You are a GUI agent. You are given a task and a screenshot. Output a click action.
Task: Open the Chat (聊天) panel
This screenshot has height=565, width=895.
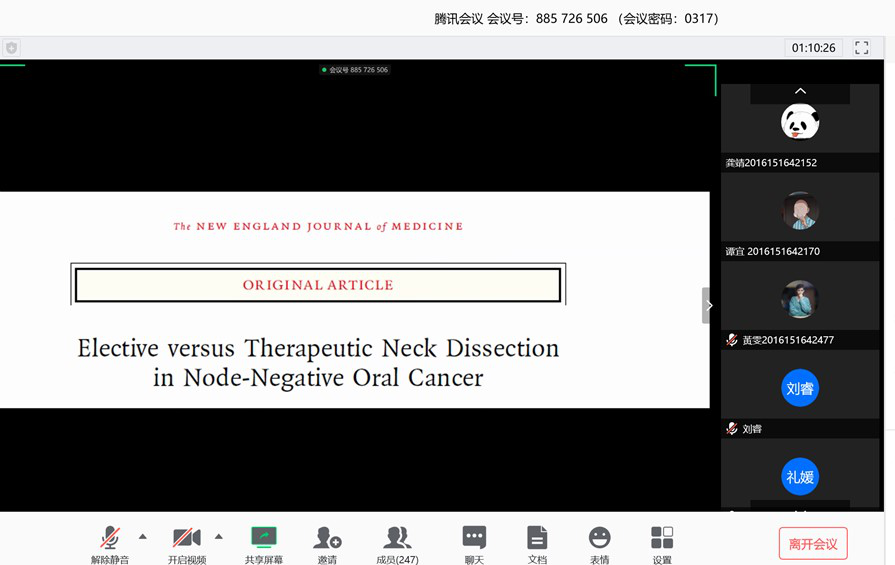[x=474, y=540]
